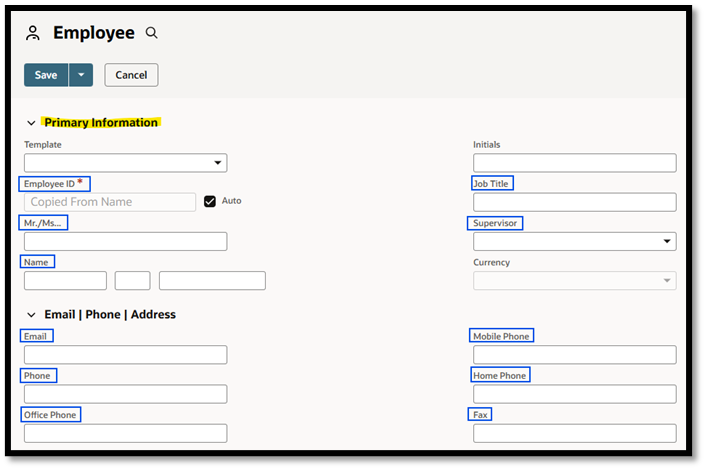Open the Currency dropdown
The image size is (705, 469).
tap(575, 281)
